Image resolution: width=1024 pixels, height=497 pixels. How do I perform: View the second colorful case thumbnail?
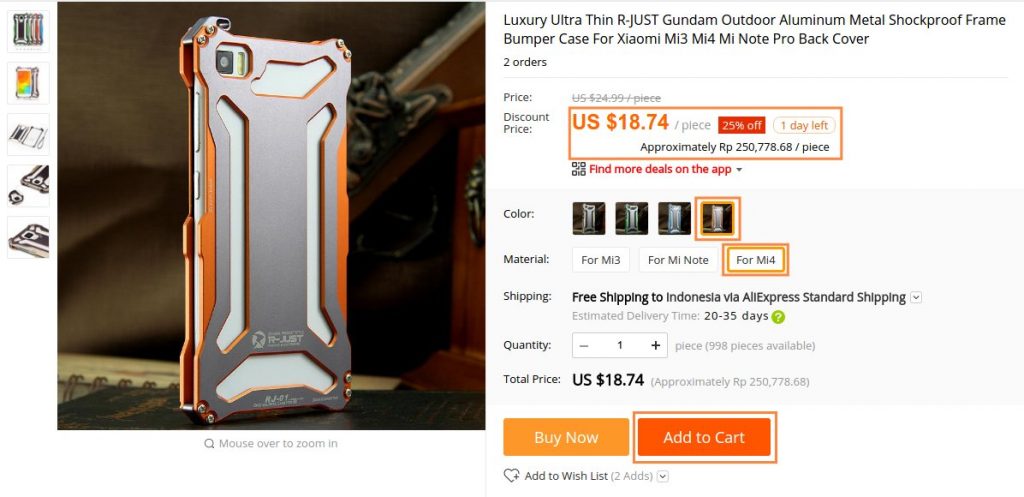tap(28, 83)
